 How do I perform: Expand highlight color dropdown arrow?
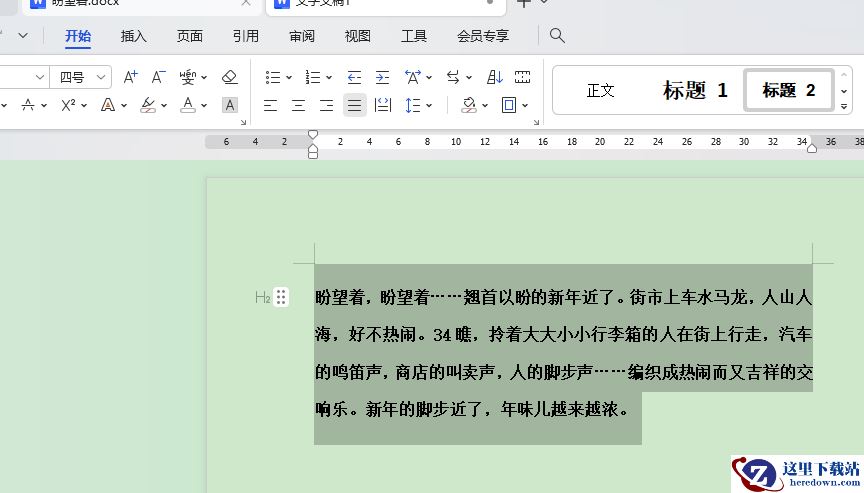point(164,106)
